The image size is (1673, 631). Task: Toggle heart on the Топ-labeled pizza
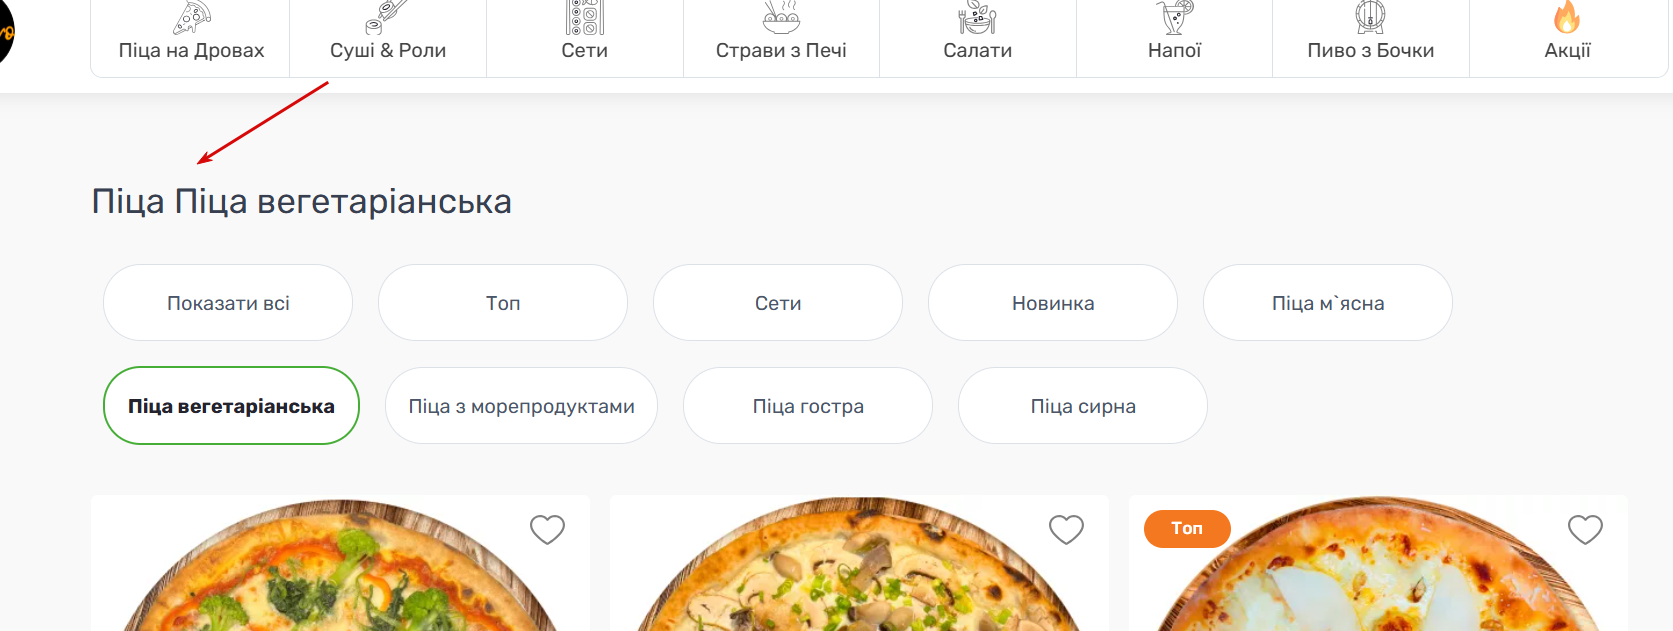coord(1585,529)
